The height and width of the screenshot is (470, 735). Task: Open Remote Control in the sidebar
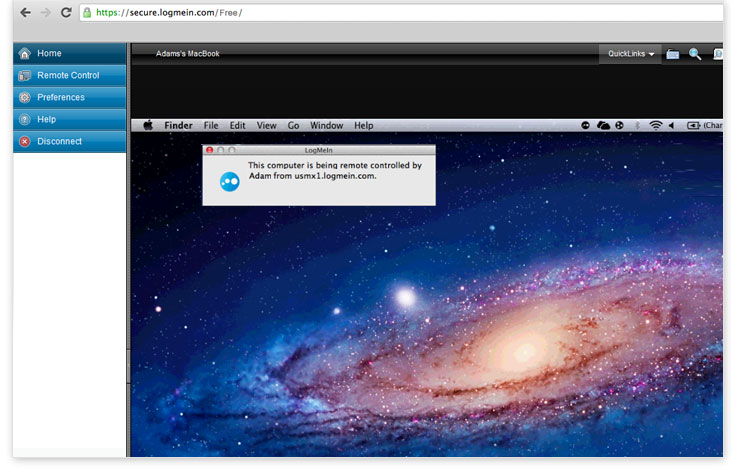(70, 75)
